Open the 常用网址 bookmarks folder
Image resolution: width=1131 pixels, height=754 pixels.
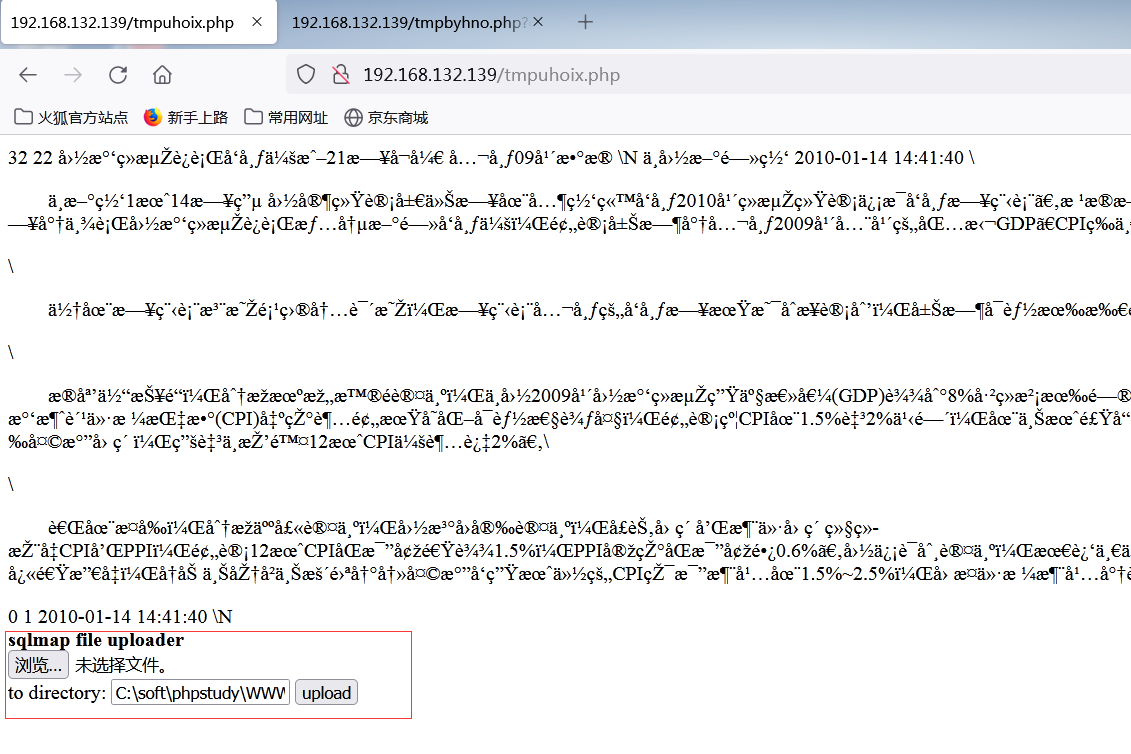[x=292, y=116]
